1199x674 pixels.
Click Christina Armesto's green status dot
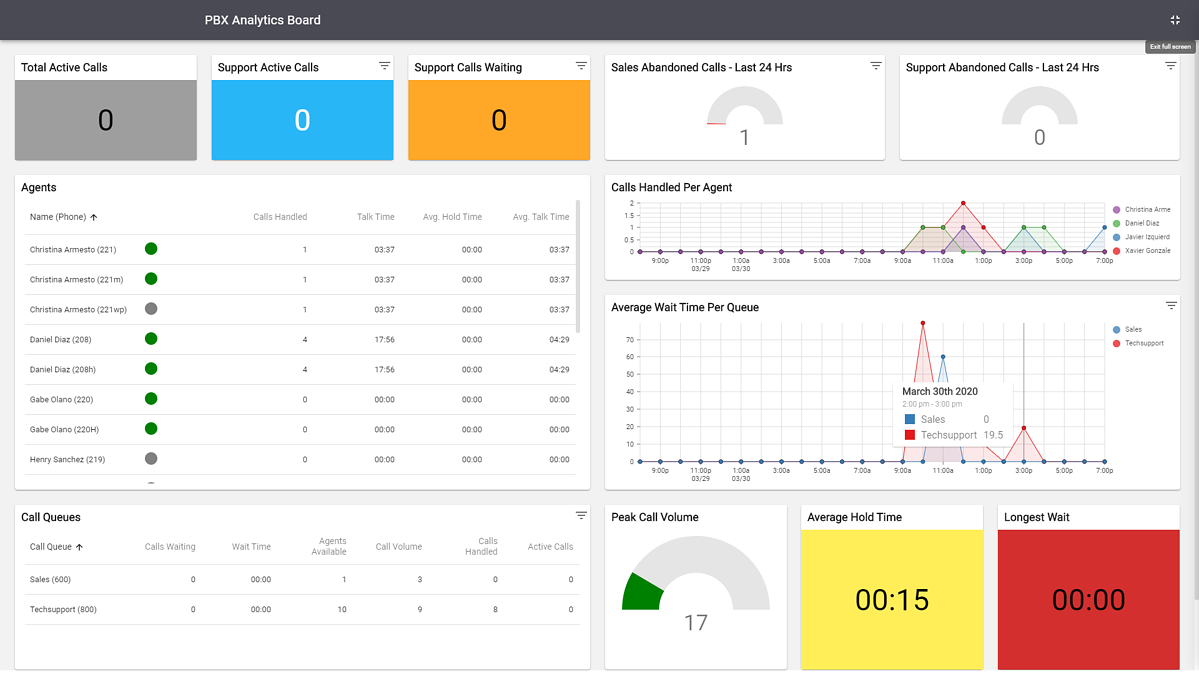(150, 249)
